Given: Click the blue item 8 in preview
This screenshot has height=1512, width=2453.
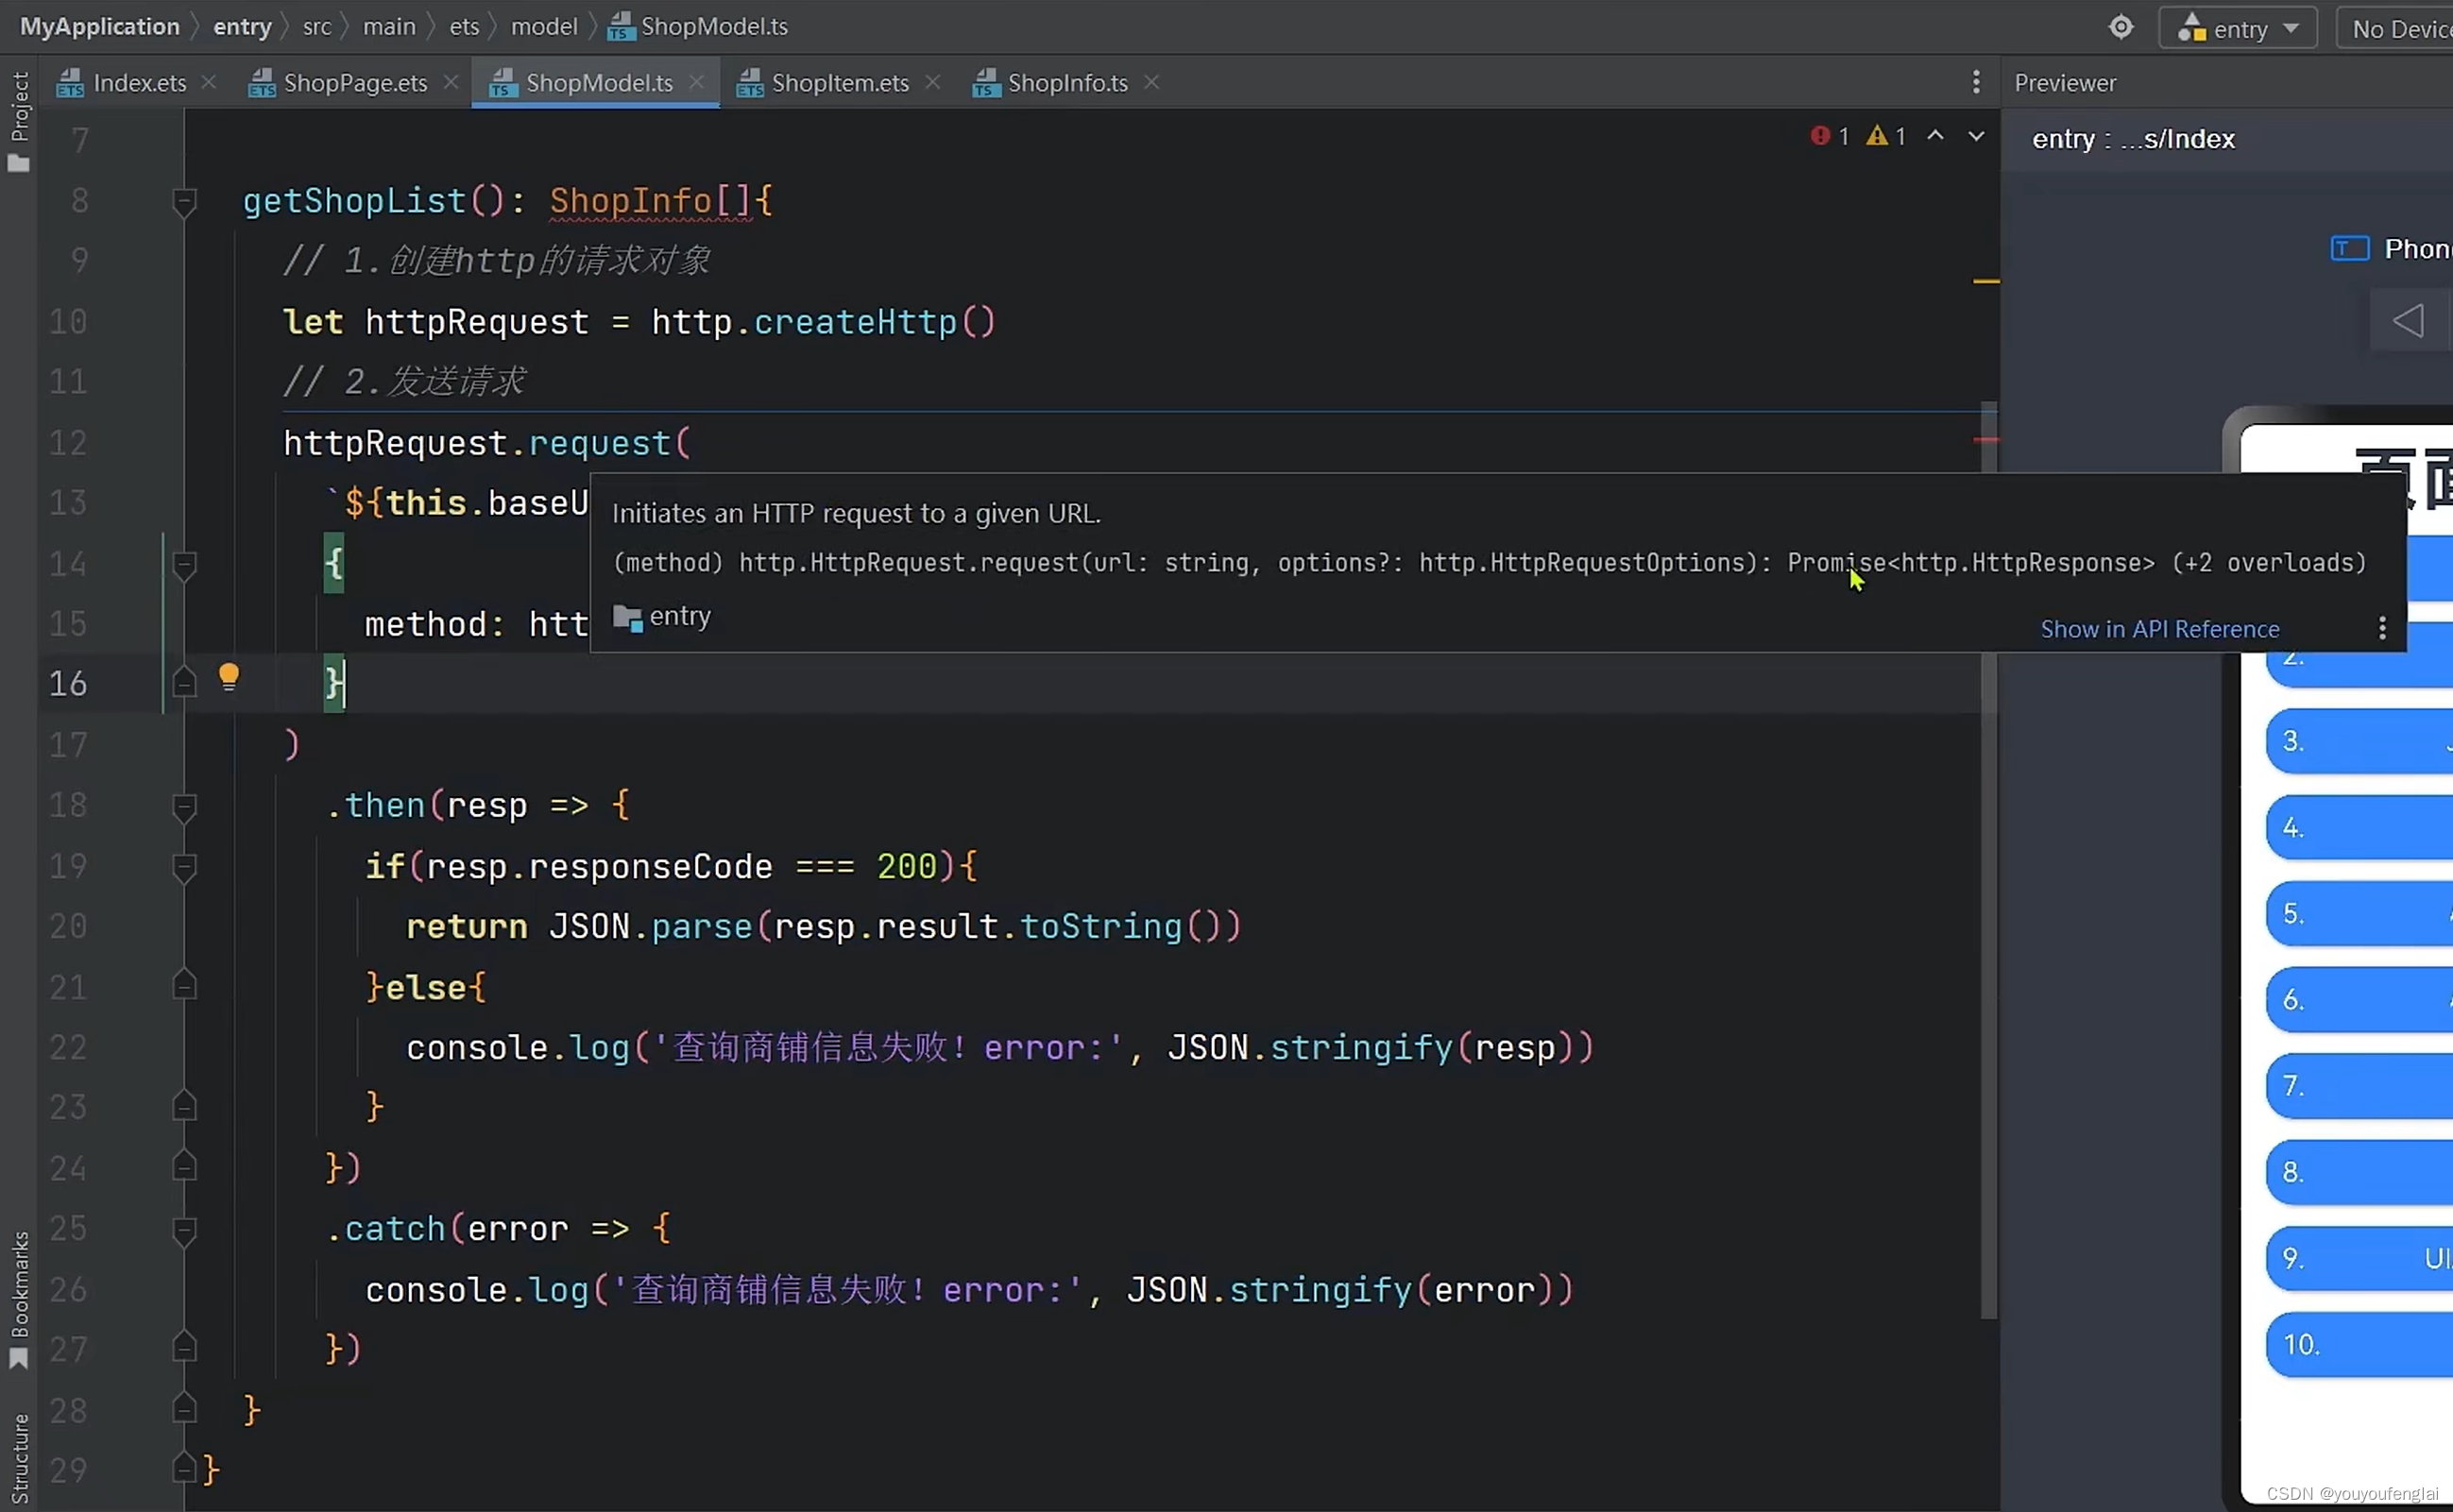Looking at the screenshot, I should [x=2359, y=1171].
